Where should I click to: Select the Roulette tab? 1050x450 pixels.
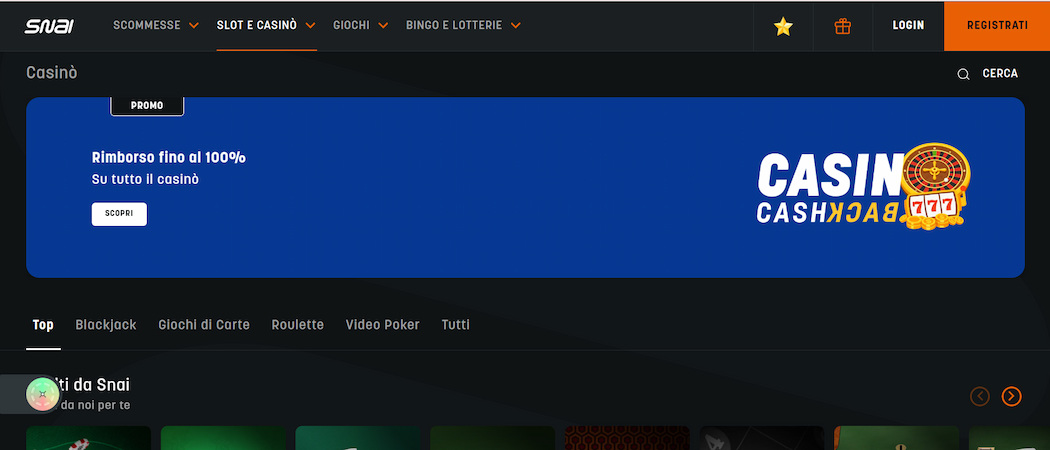(298, 325)
